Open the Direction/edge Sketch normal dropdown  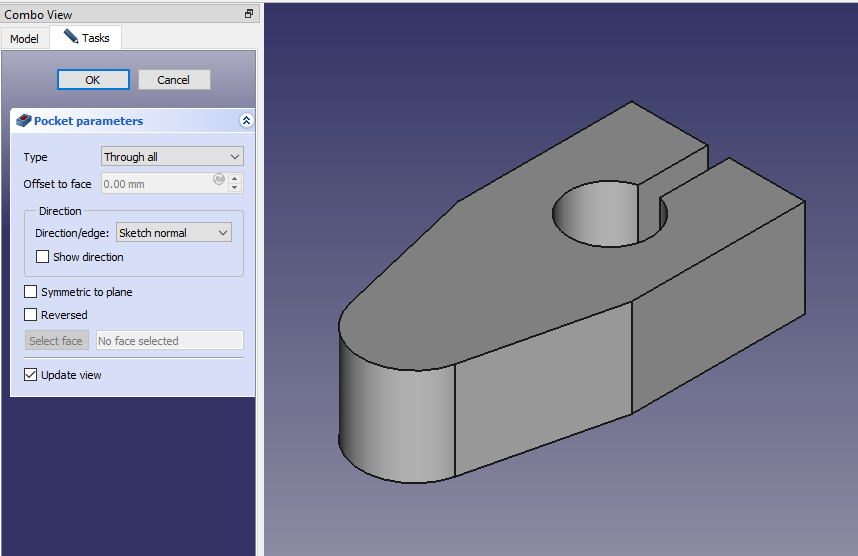[x=174, y=233]
